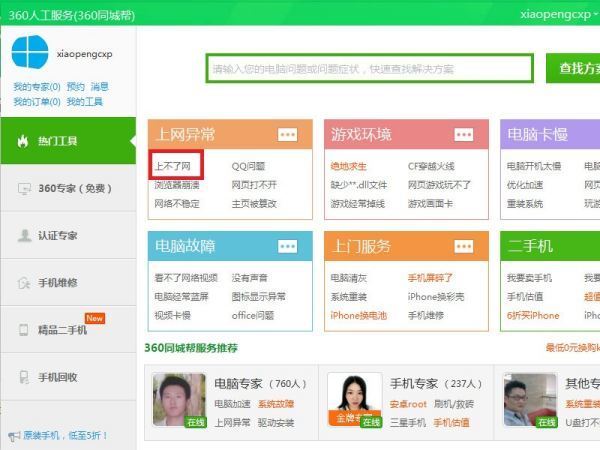Click the person icon beside 认证专家
This screenshot has width=600, height=450.
click(x=23, y=236)
